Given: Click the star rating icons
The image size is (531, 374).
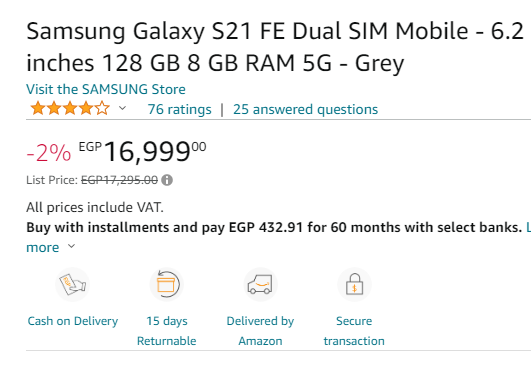Looking at the screenshot, I should (70, 109).
